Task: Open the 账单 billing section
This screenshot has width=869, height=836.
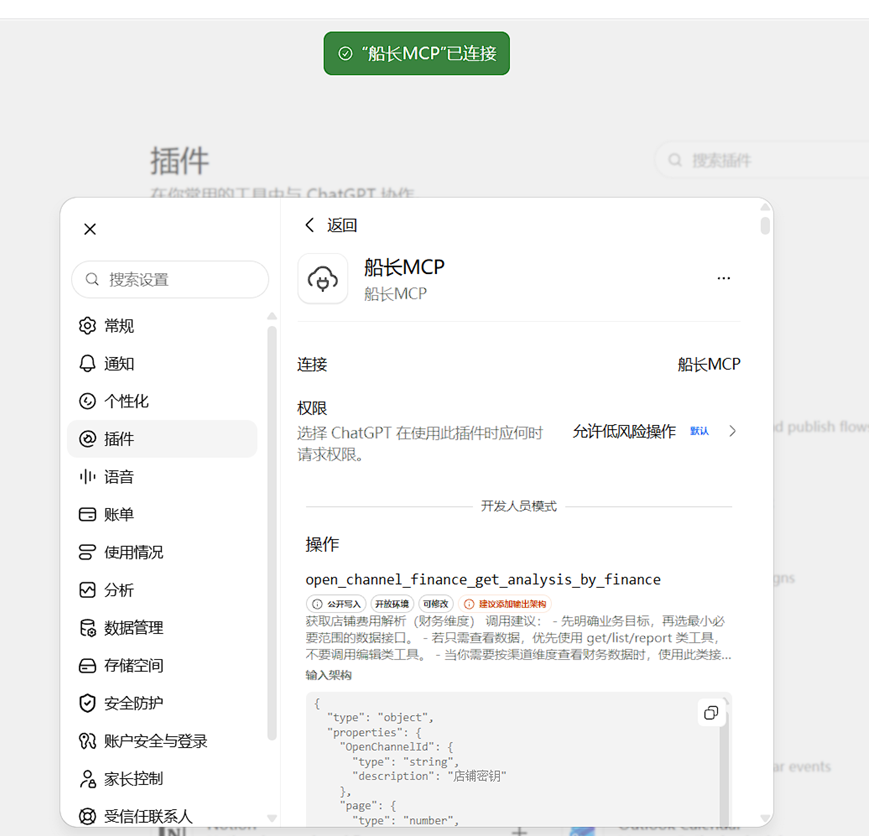Action: [x=162, y=514]
